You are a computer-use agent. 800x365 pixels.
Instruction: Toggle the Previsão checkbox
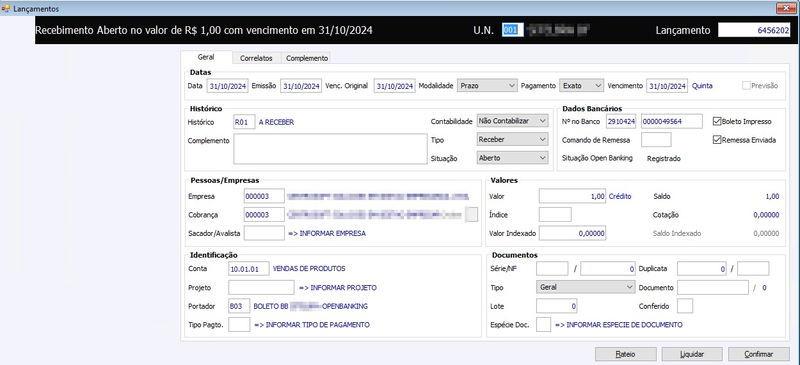click(746, 86)
